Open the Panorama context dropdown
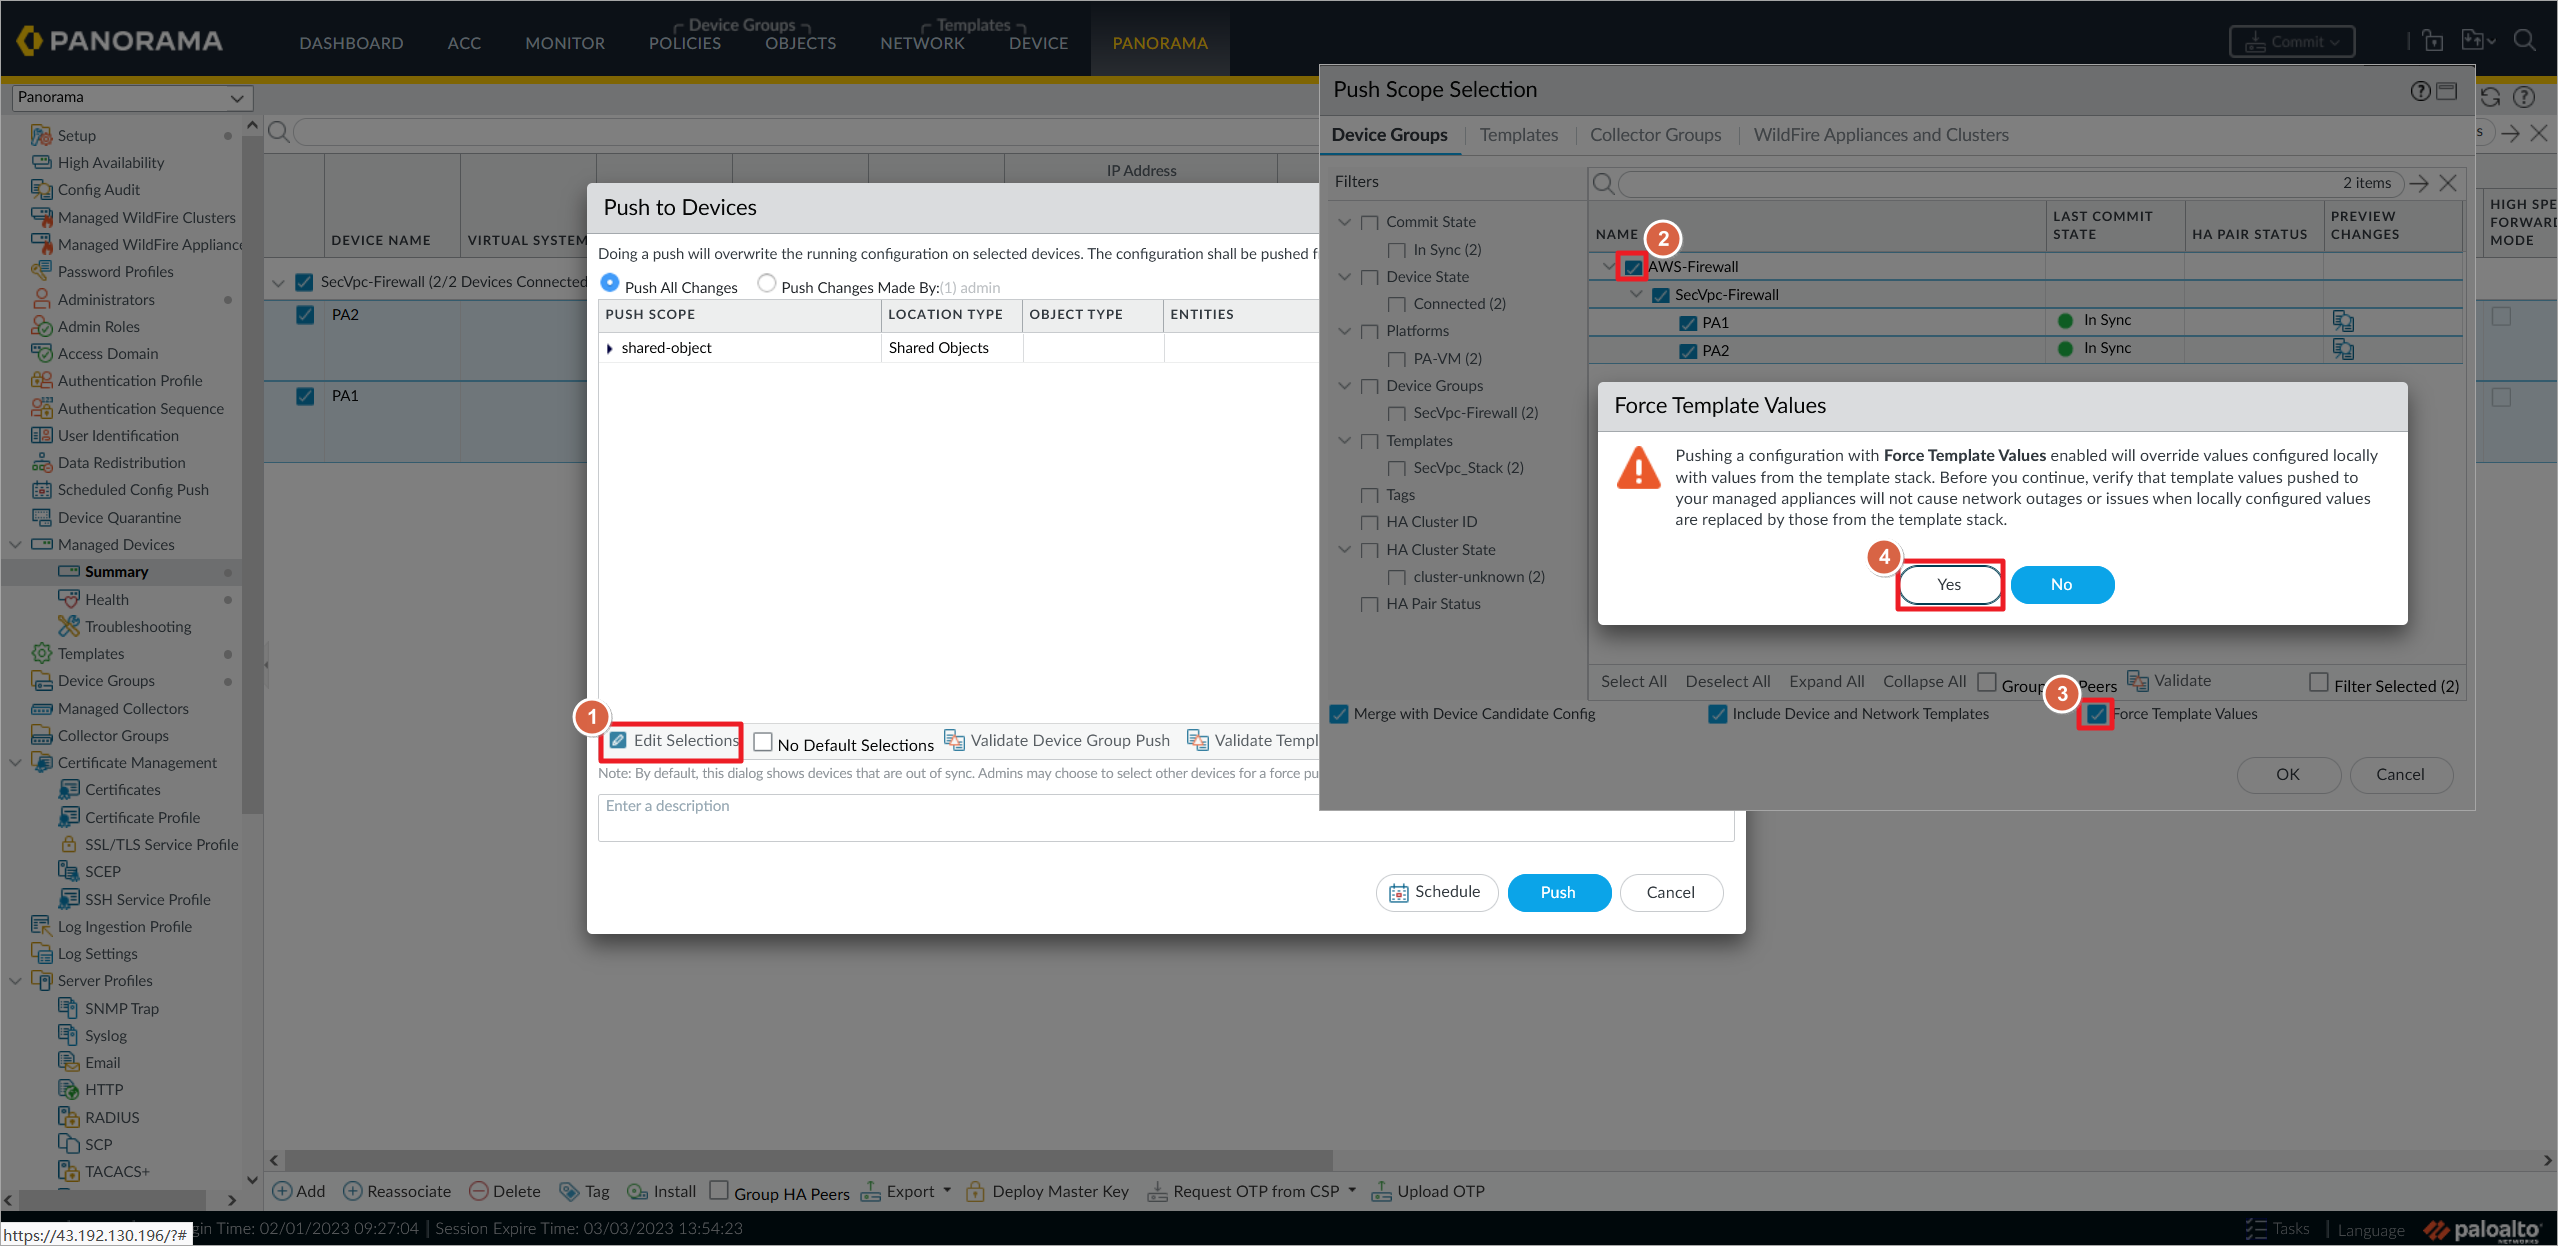Viewport: 2558px width, 1246px height. tap(131, 97)
